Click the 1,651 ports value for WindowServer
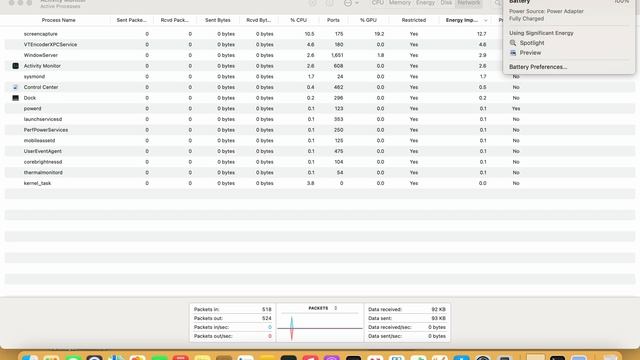This screenshot has width=640, height=360. click(337, 55)
